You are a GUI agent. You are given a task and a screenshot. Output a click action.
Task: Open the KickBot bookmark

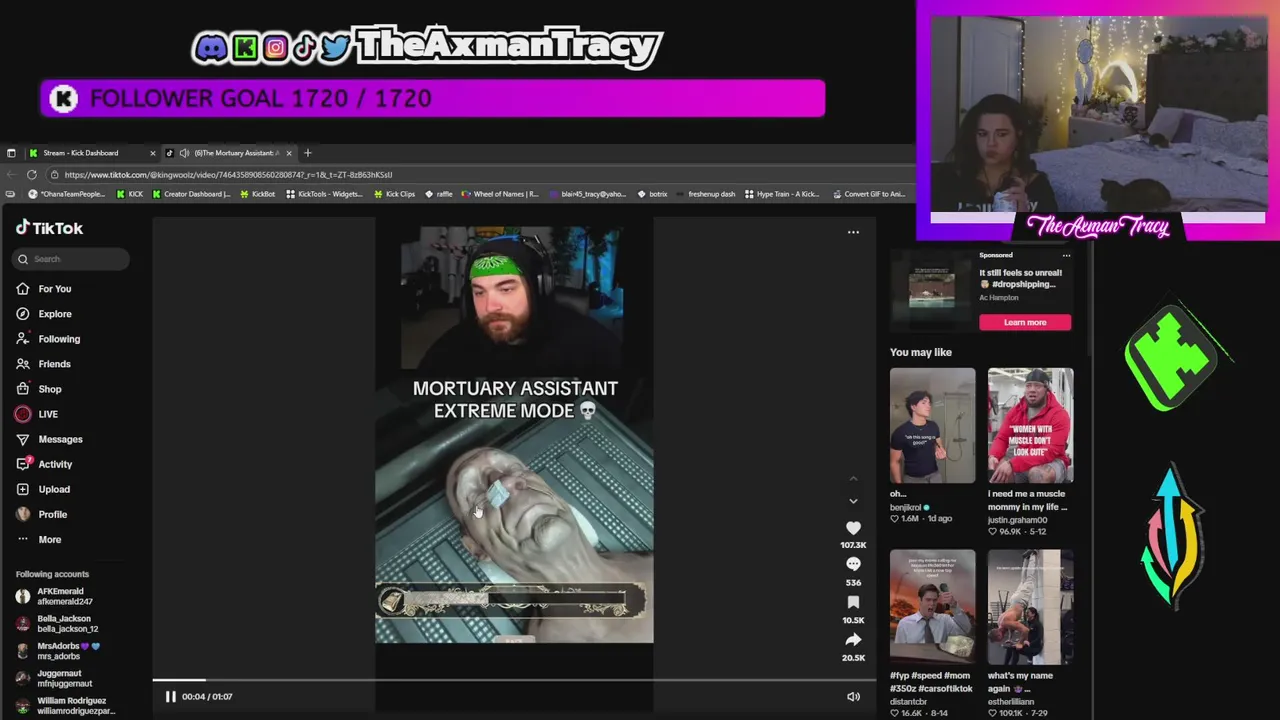257,194
